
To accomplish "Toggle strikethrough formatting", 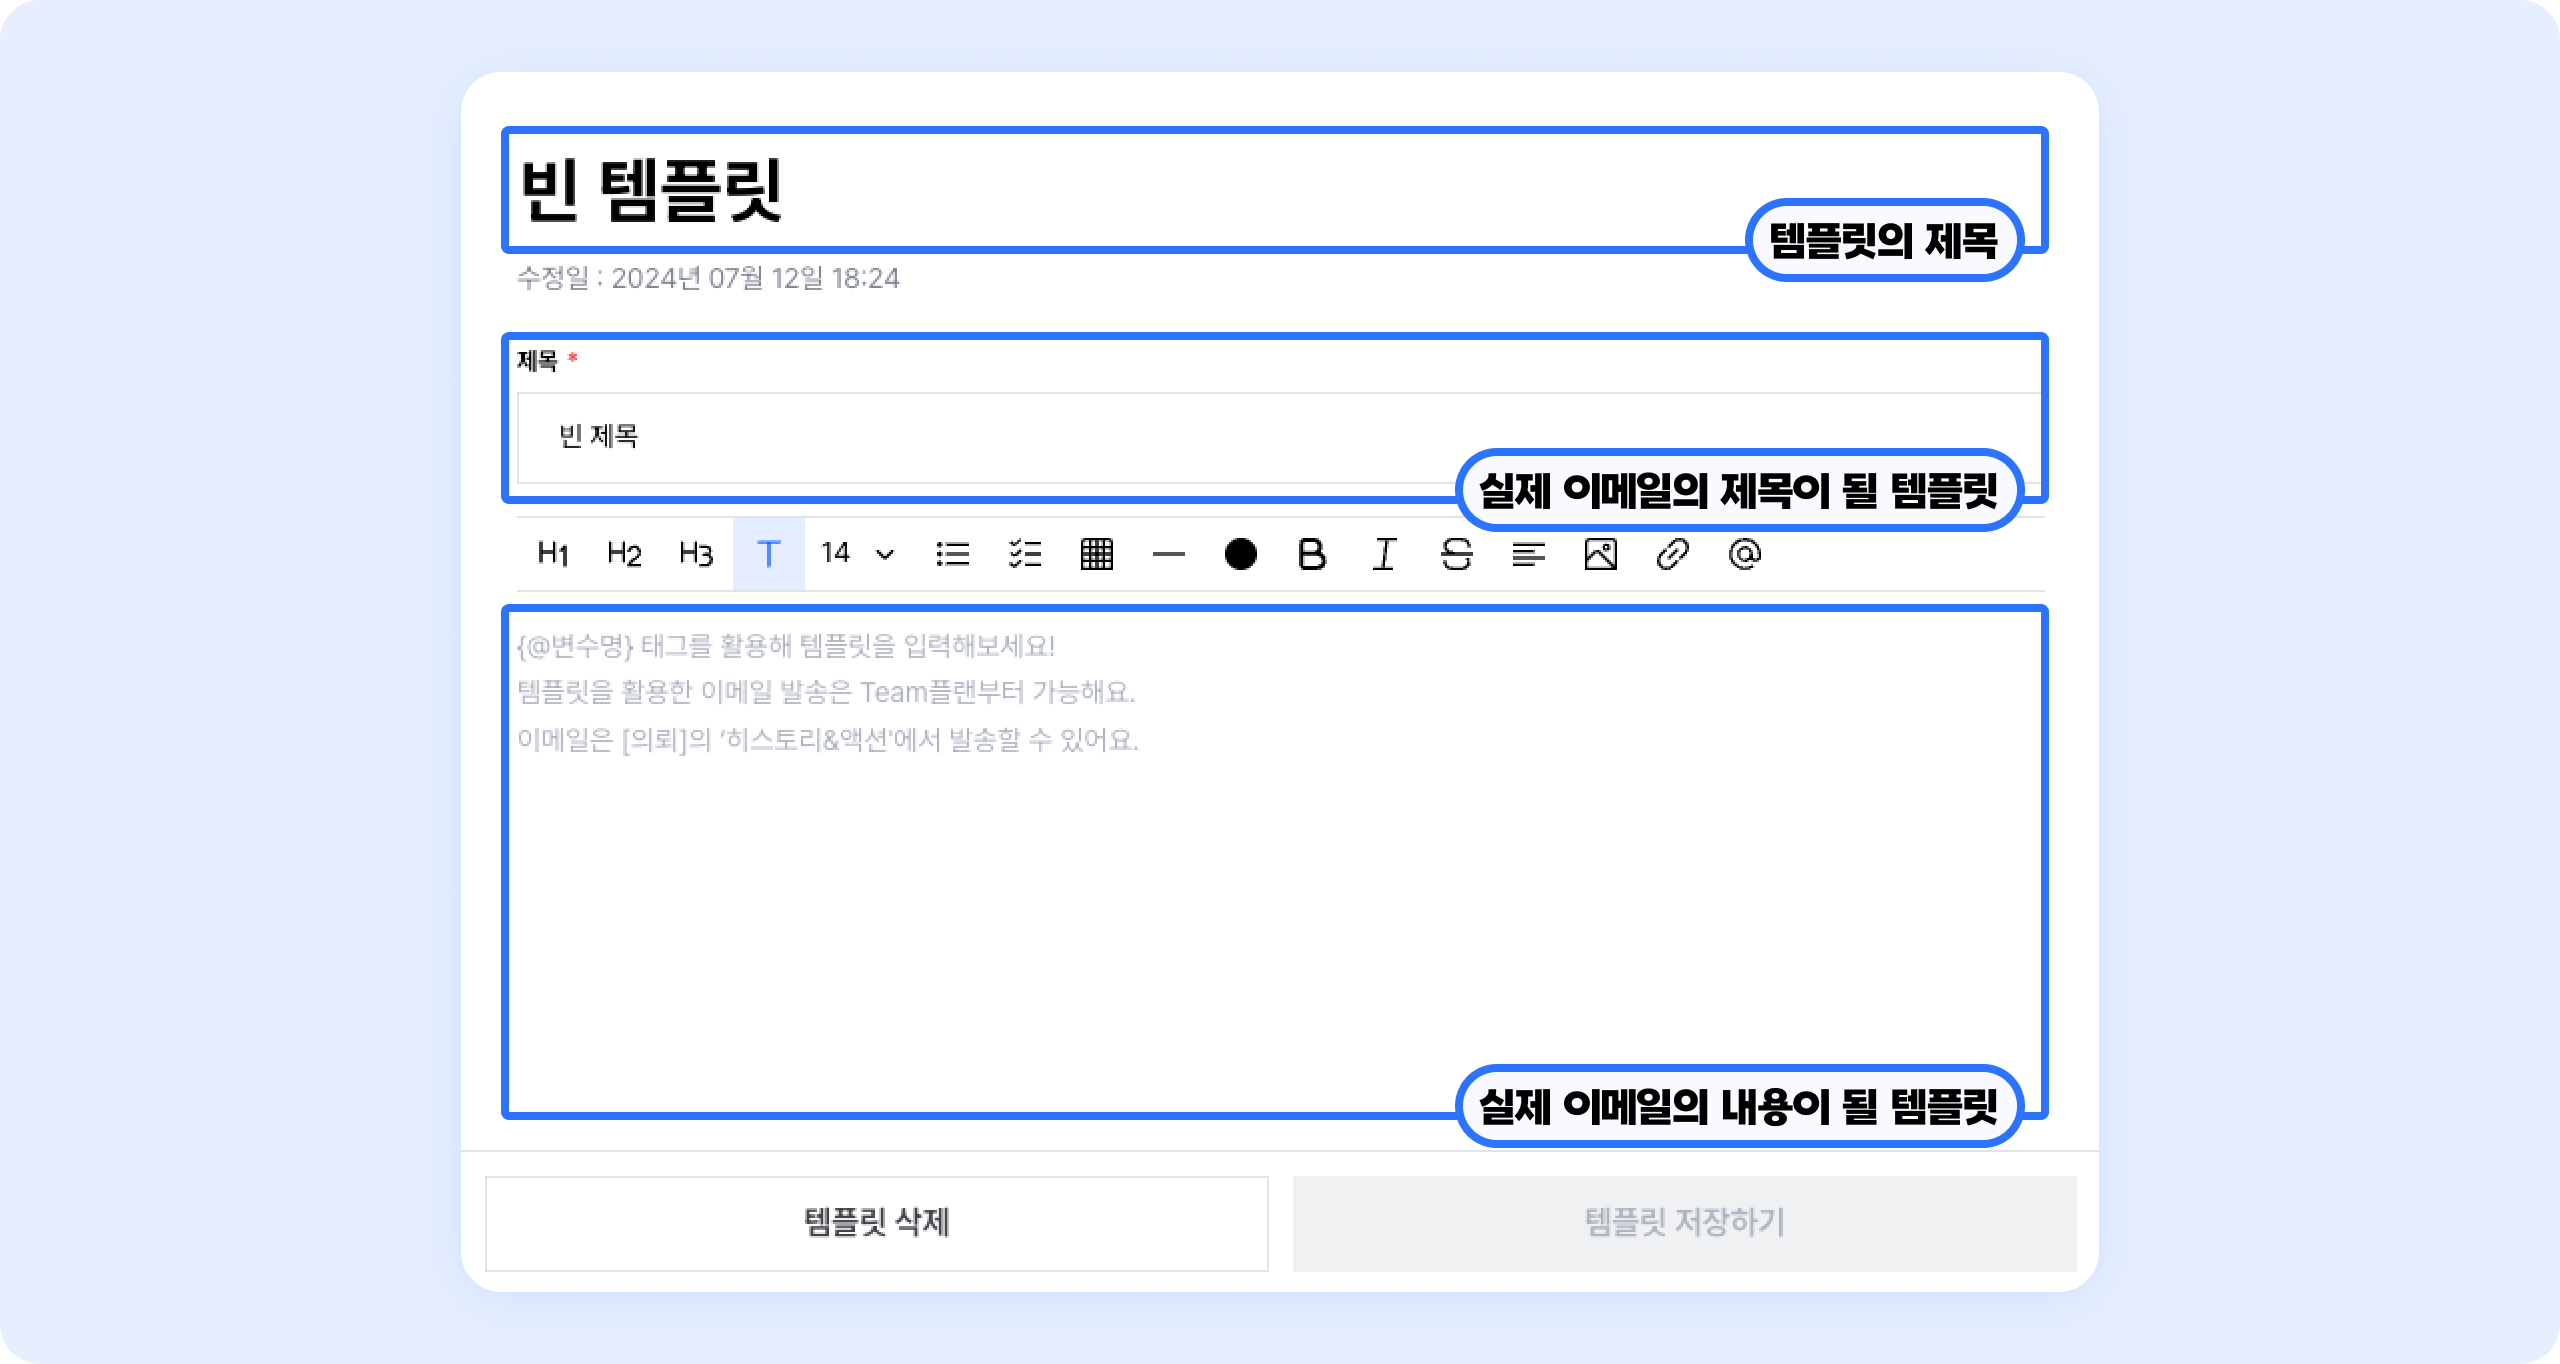I will click(1456, 554).
